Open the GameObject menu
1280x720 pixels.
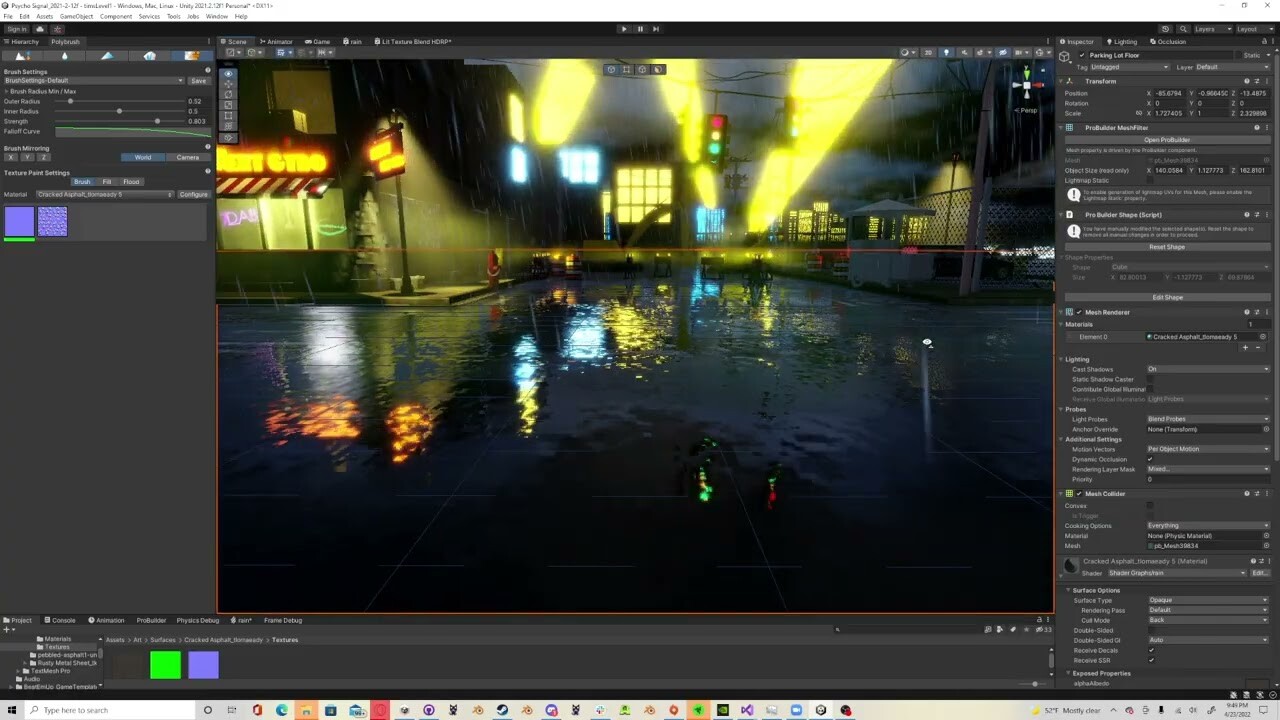[75, 16]
